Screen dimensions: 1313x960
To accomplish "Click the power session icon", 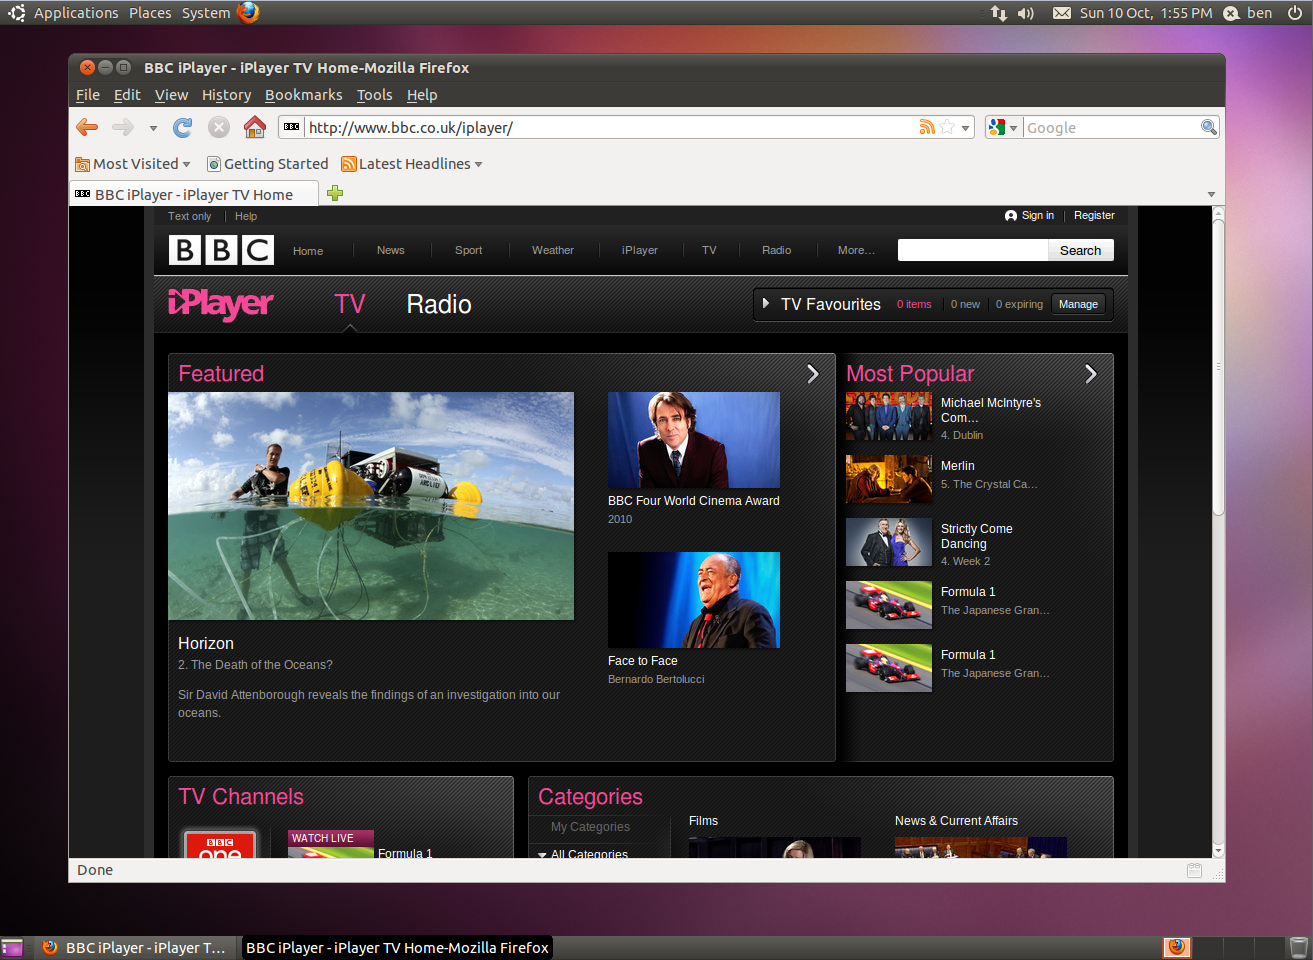I will click(1293, 13).
